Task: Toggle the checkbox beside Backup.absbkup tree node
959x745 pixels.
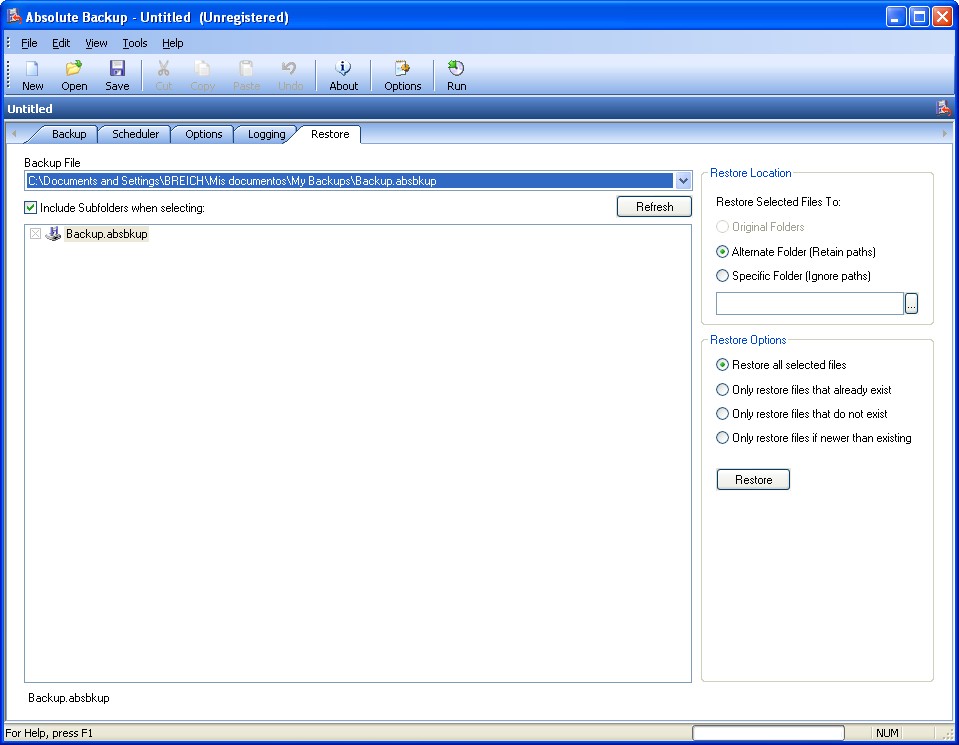Action: 35,234
